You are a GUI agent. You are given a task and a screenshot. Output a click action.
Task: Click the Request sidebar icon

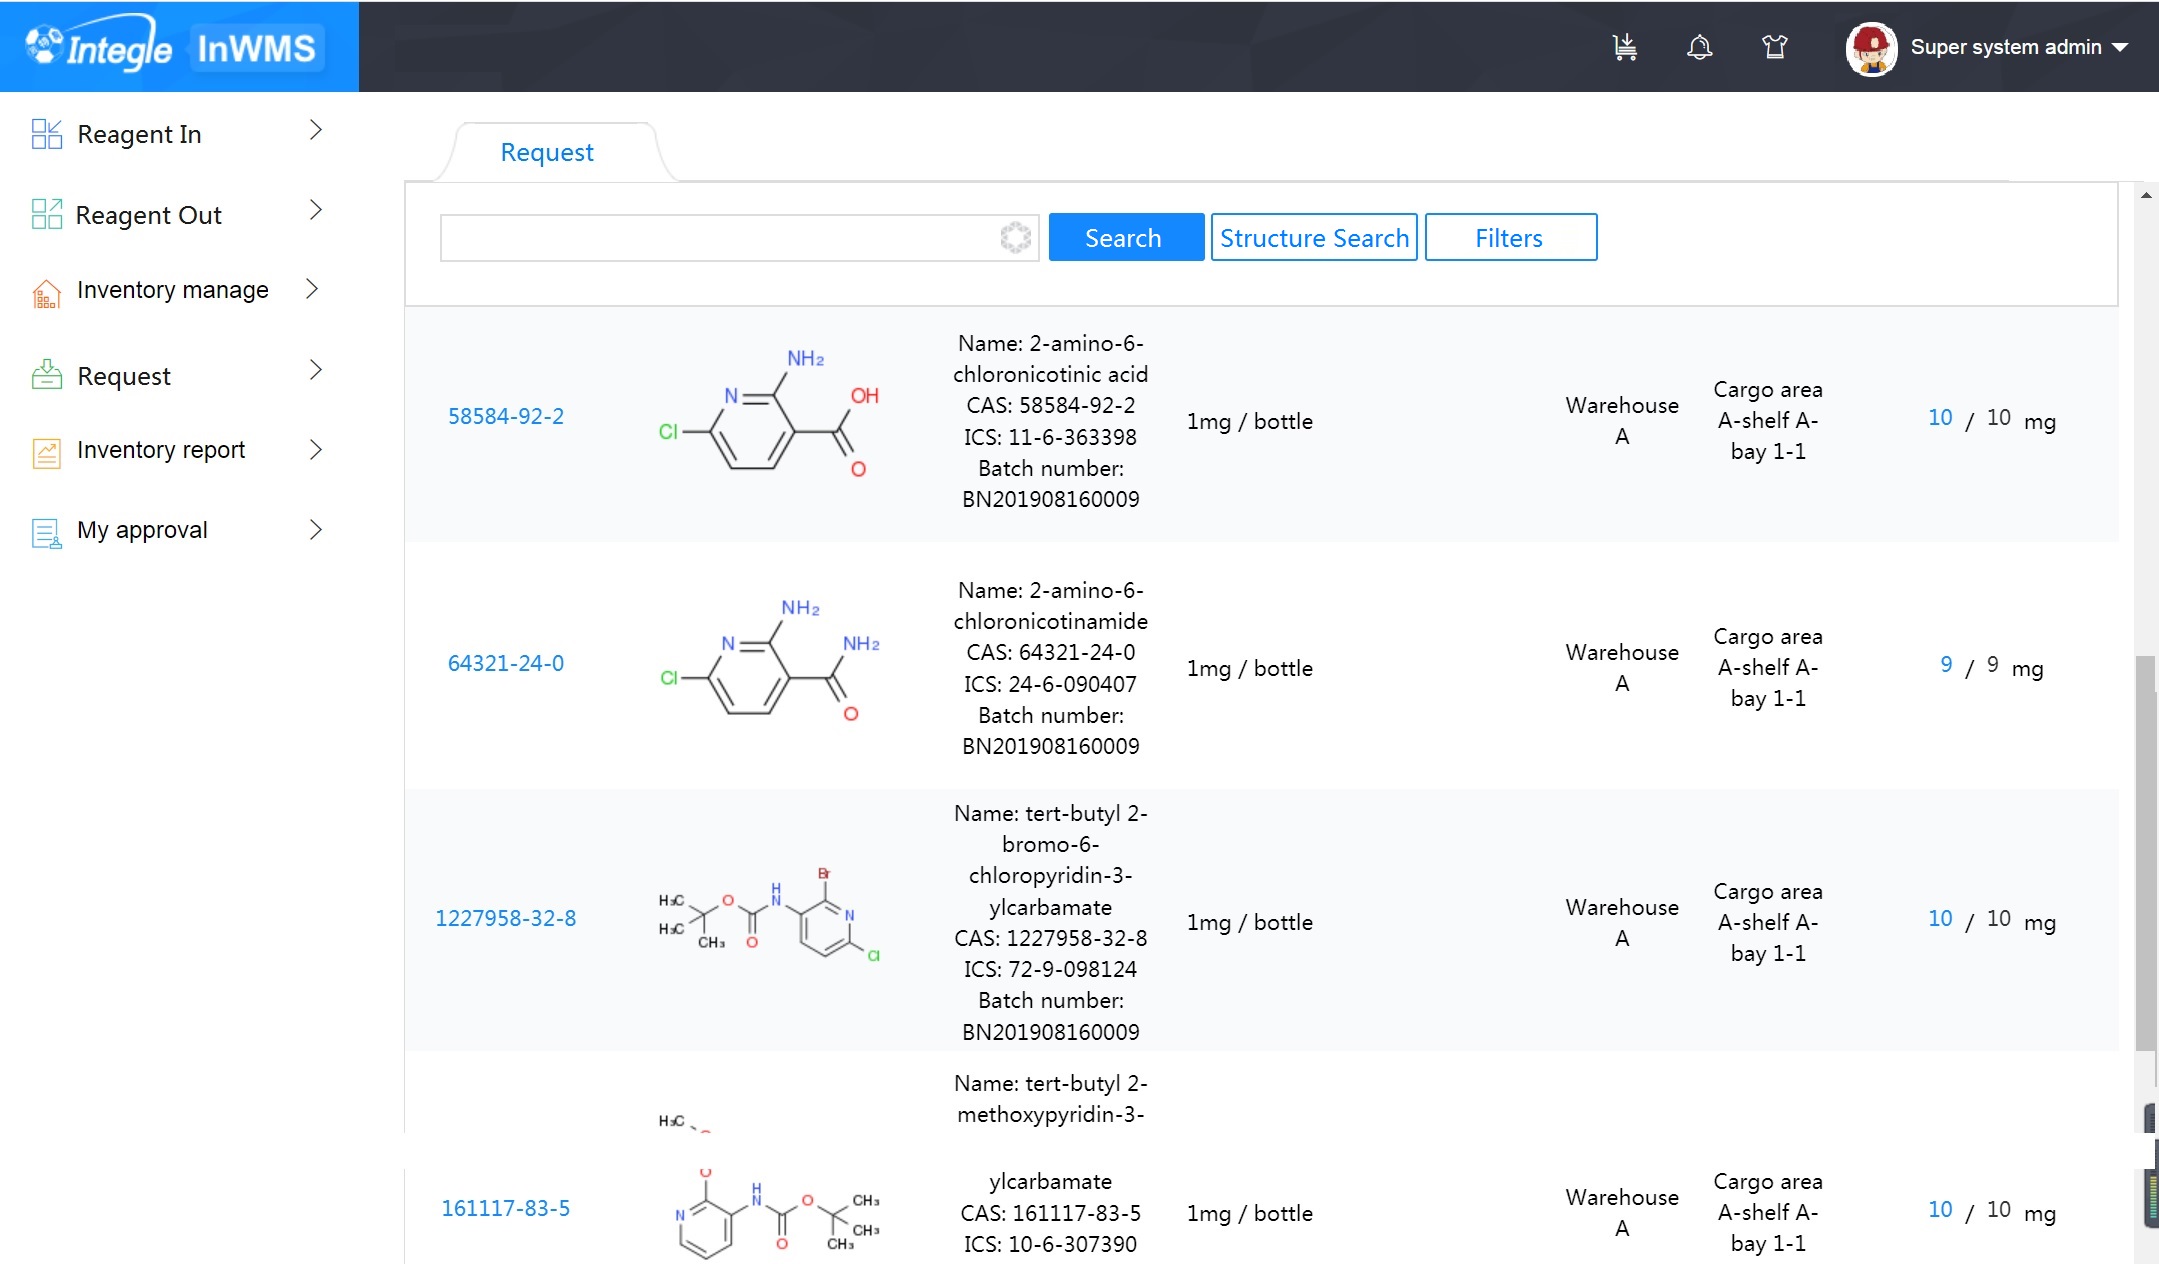tap(44, 375)
